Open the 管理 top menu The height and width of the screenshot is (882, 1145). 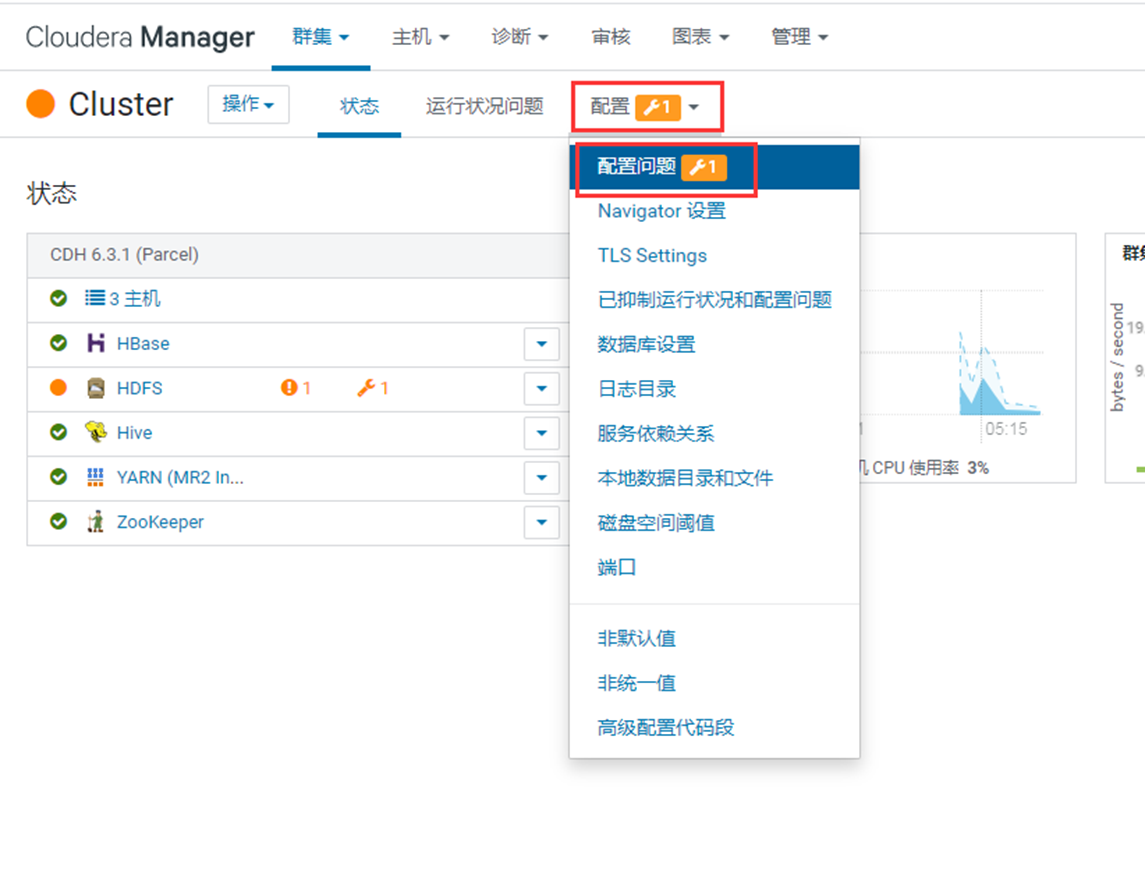tap(800, 37)
